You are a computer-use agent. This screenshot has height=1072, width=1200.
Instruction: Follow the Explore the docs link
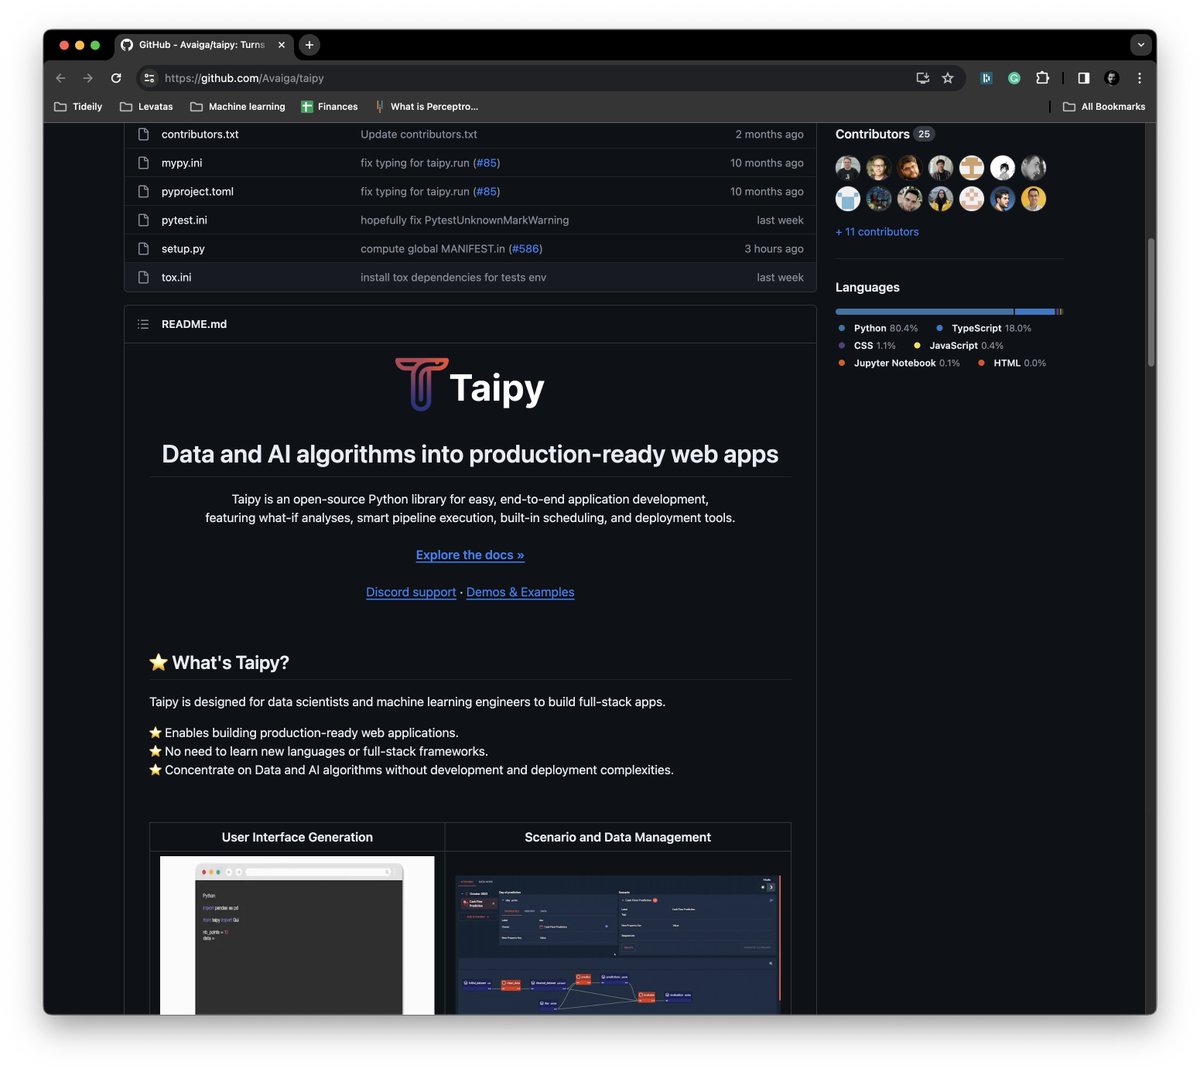[x=470, y=555]
